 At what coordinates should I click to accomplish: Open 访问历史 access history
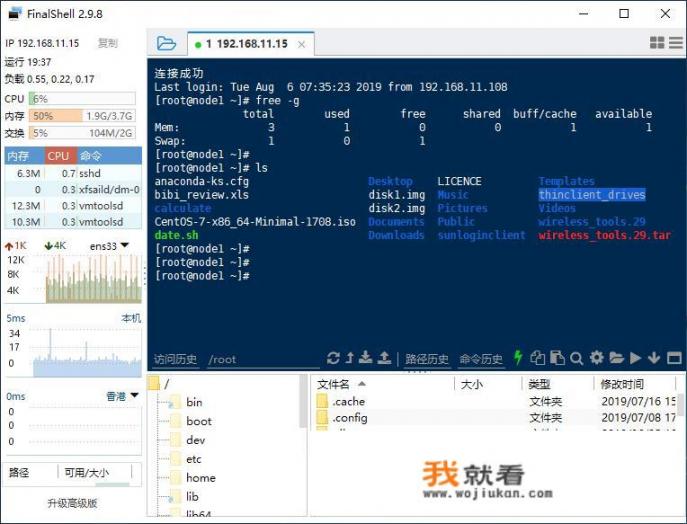[175, 359]
